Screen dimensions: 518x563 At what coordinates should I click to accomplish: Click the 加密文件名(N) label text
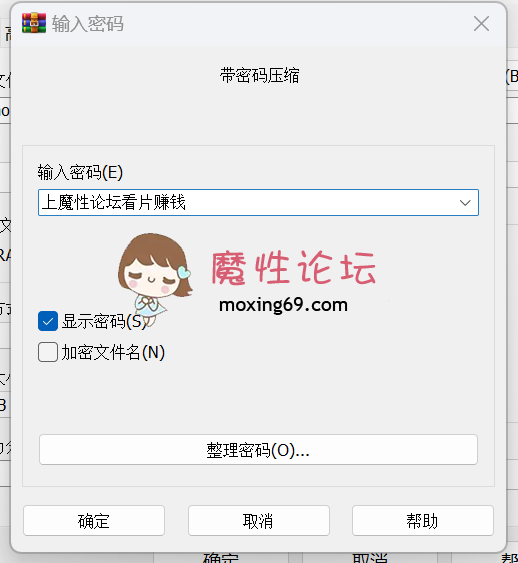coord(113,352)
